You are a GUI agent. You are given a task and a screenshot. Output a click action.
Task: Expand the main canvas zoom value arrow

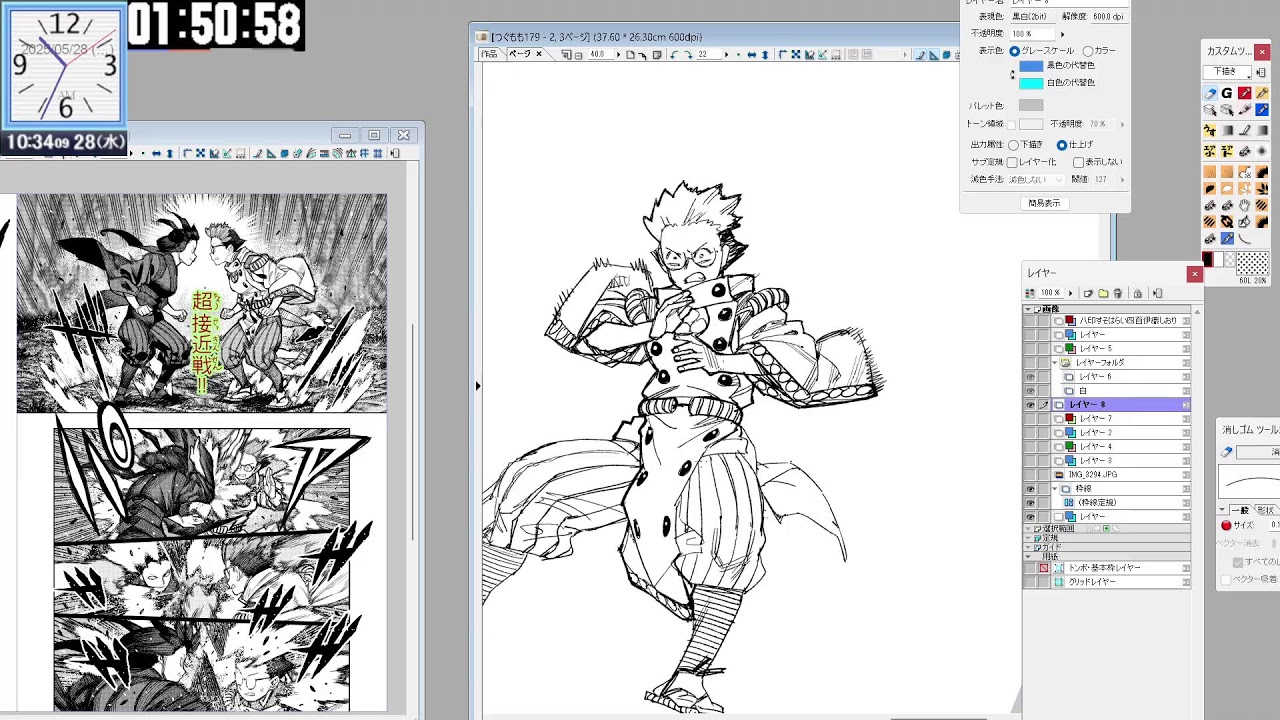point(618,55)
